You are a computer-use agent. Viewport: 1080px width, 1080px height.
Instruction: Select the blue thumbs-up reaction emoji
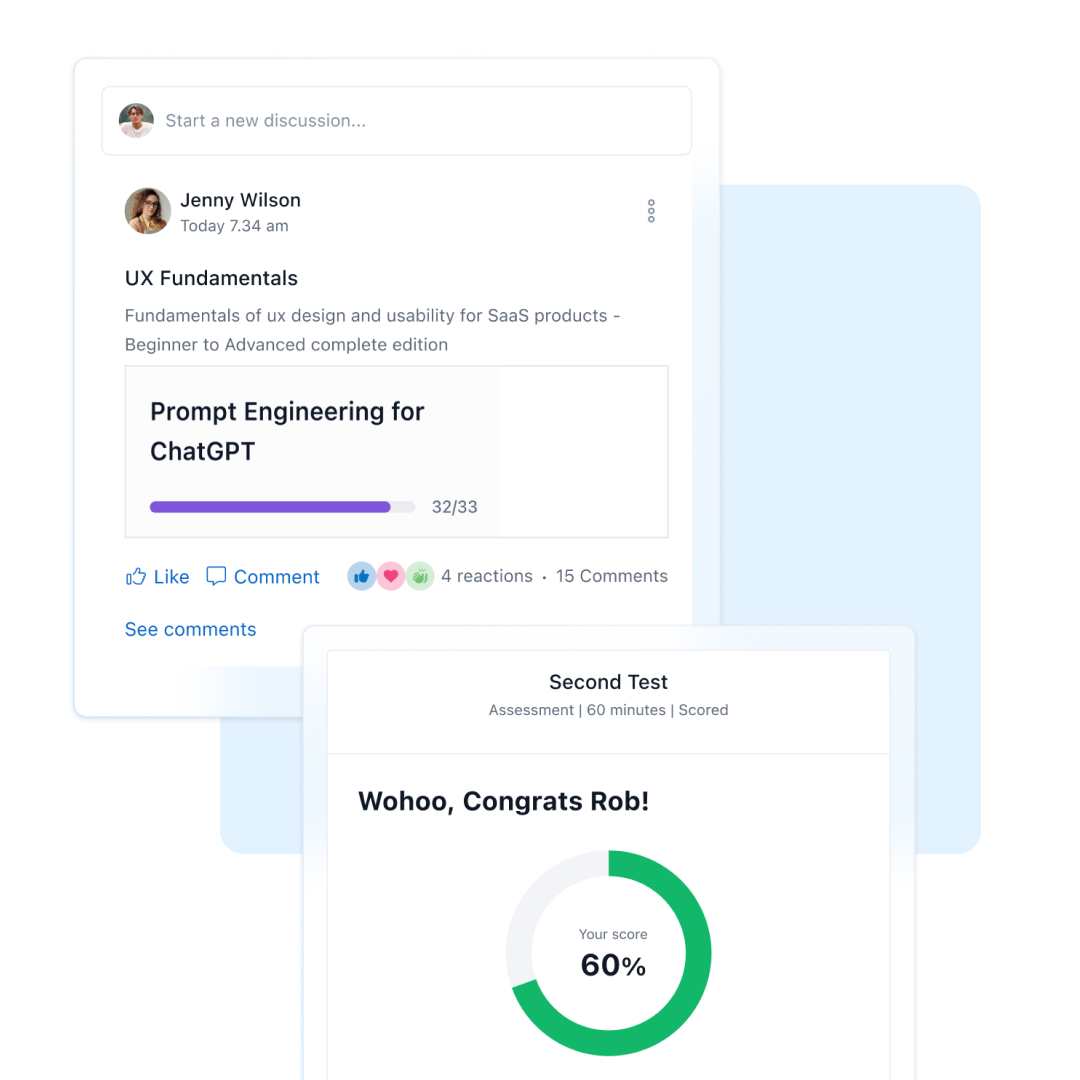(x=362, y=576)
